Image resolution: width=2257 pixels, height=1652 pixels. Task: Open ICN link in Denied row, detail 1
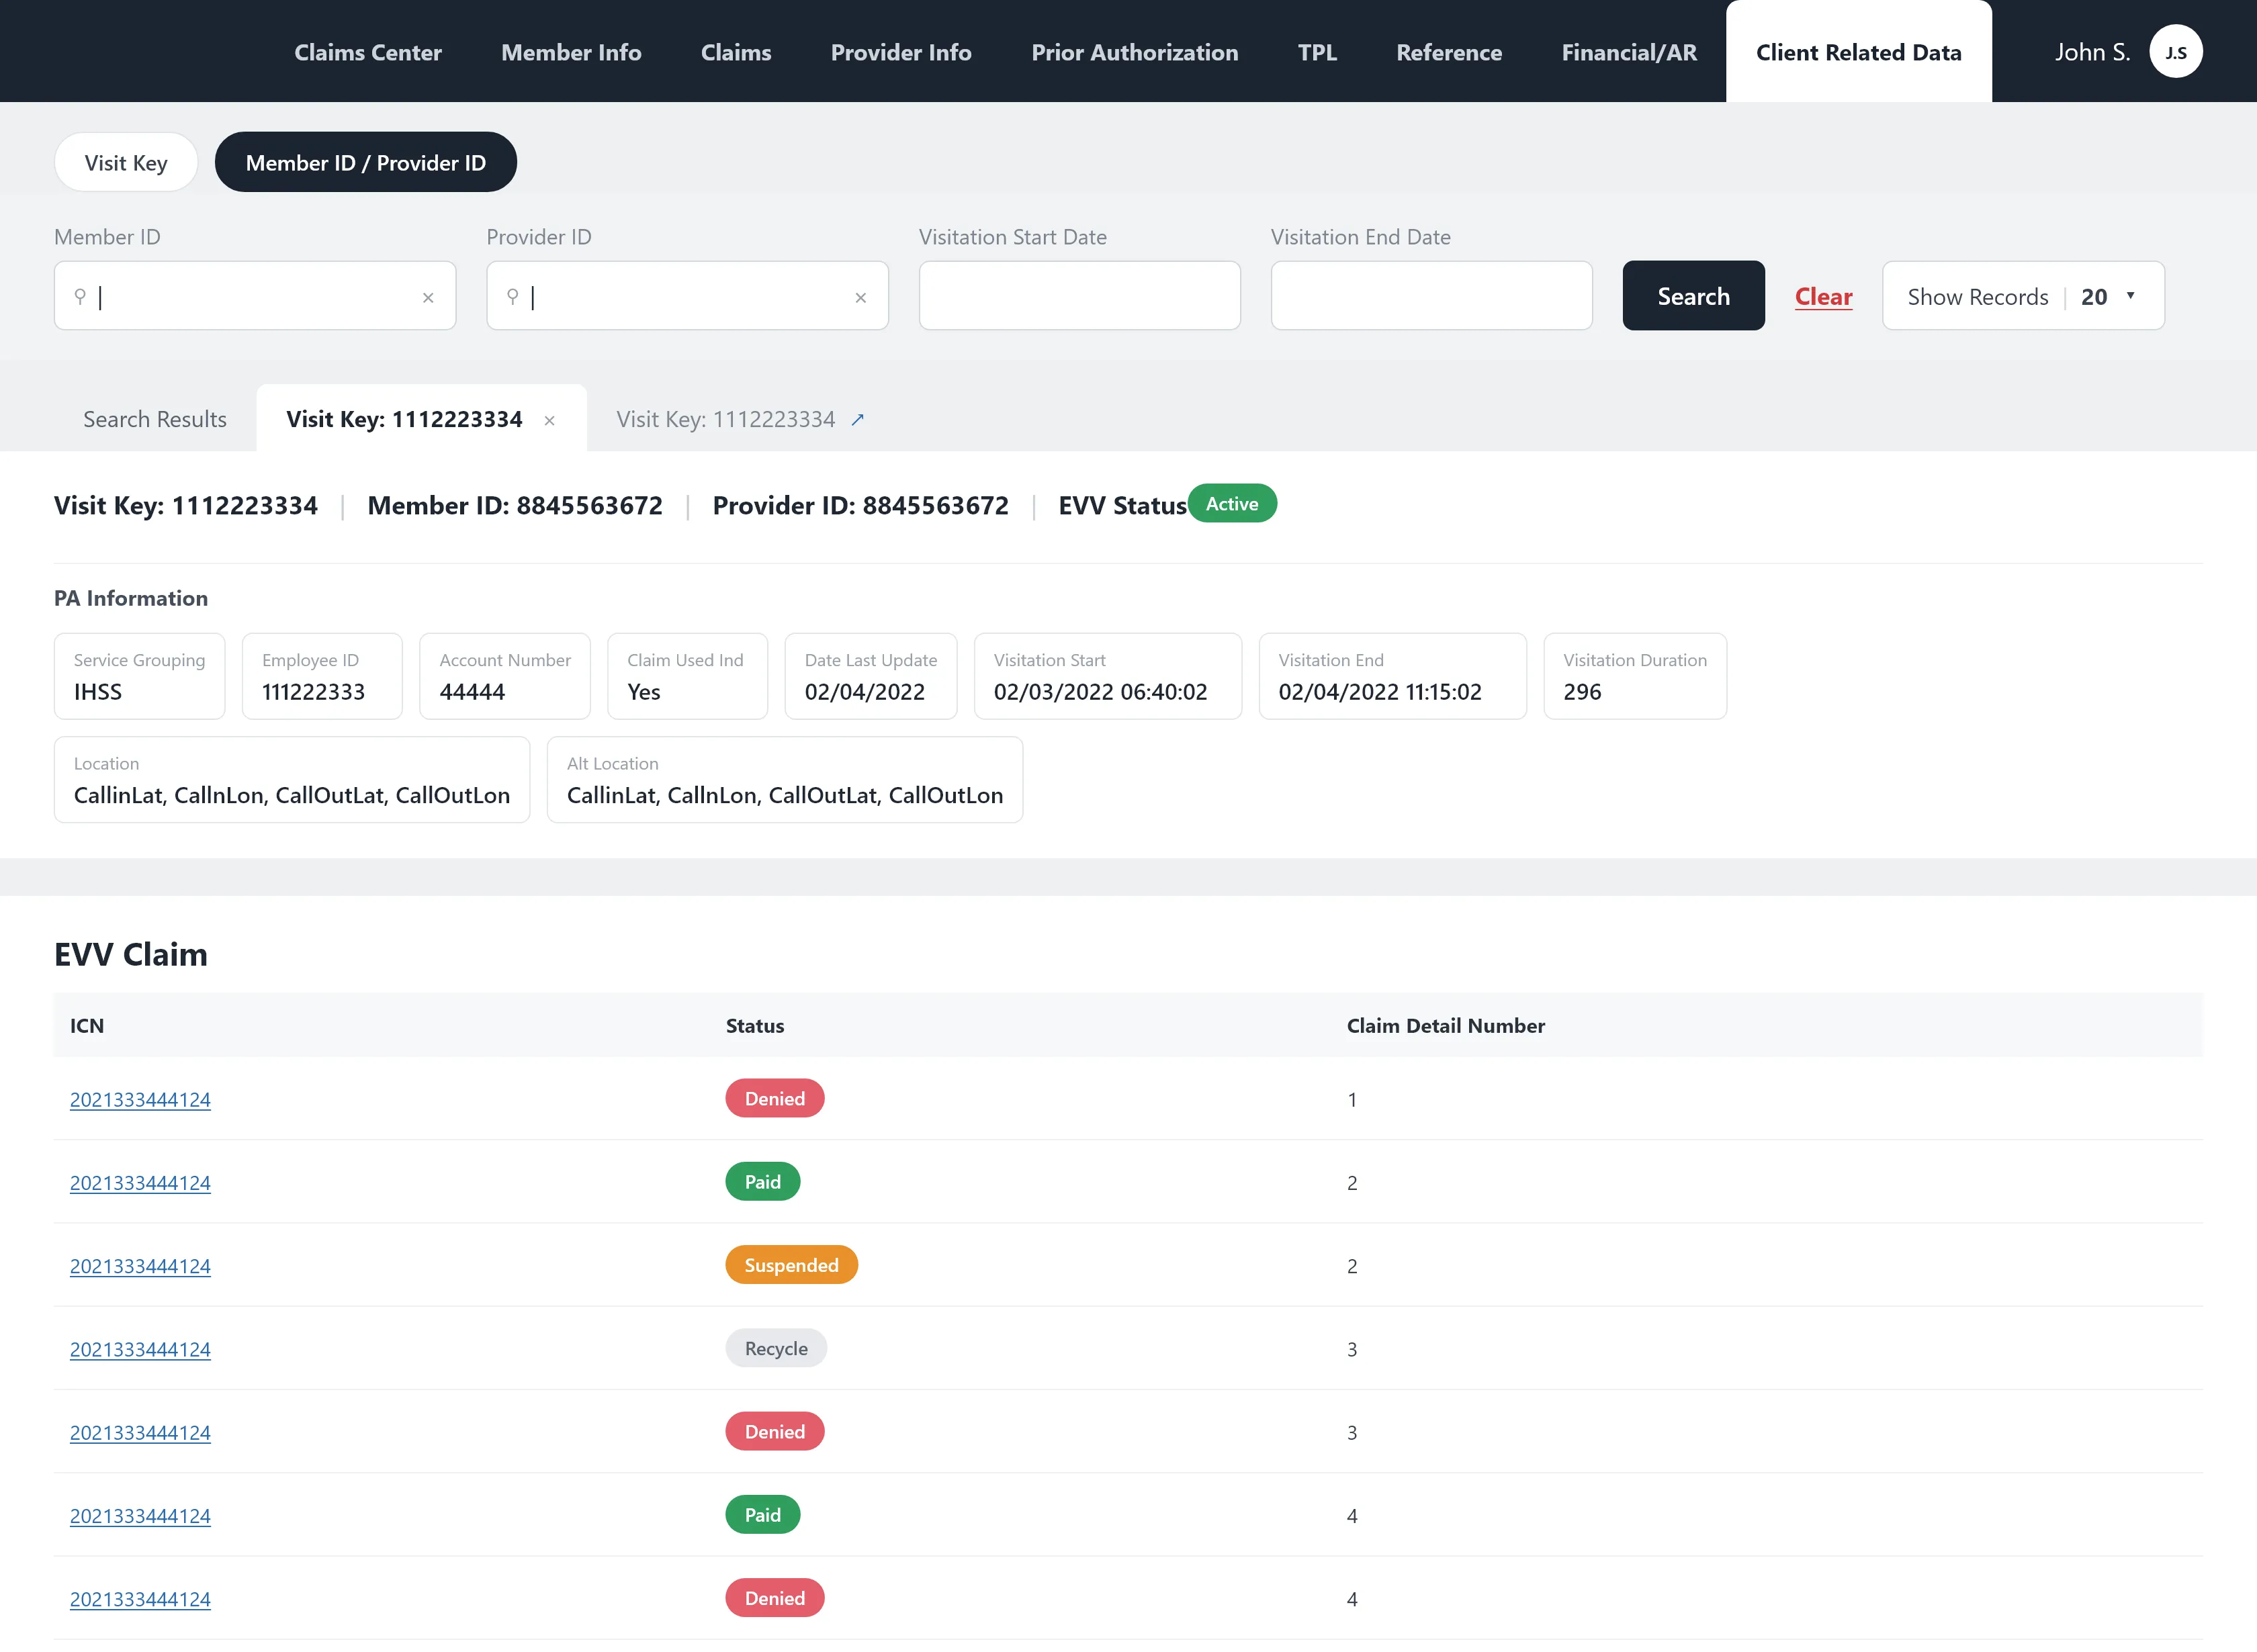tap(140, 1099)
